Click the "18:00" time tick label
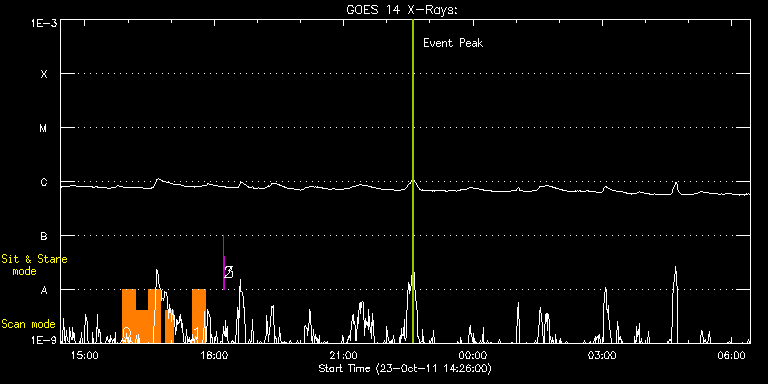The image size is (768, 384). [x=214, y=357]
